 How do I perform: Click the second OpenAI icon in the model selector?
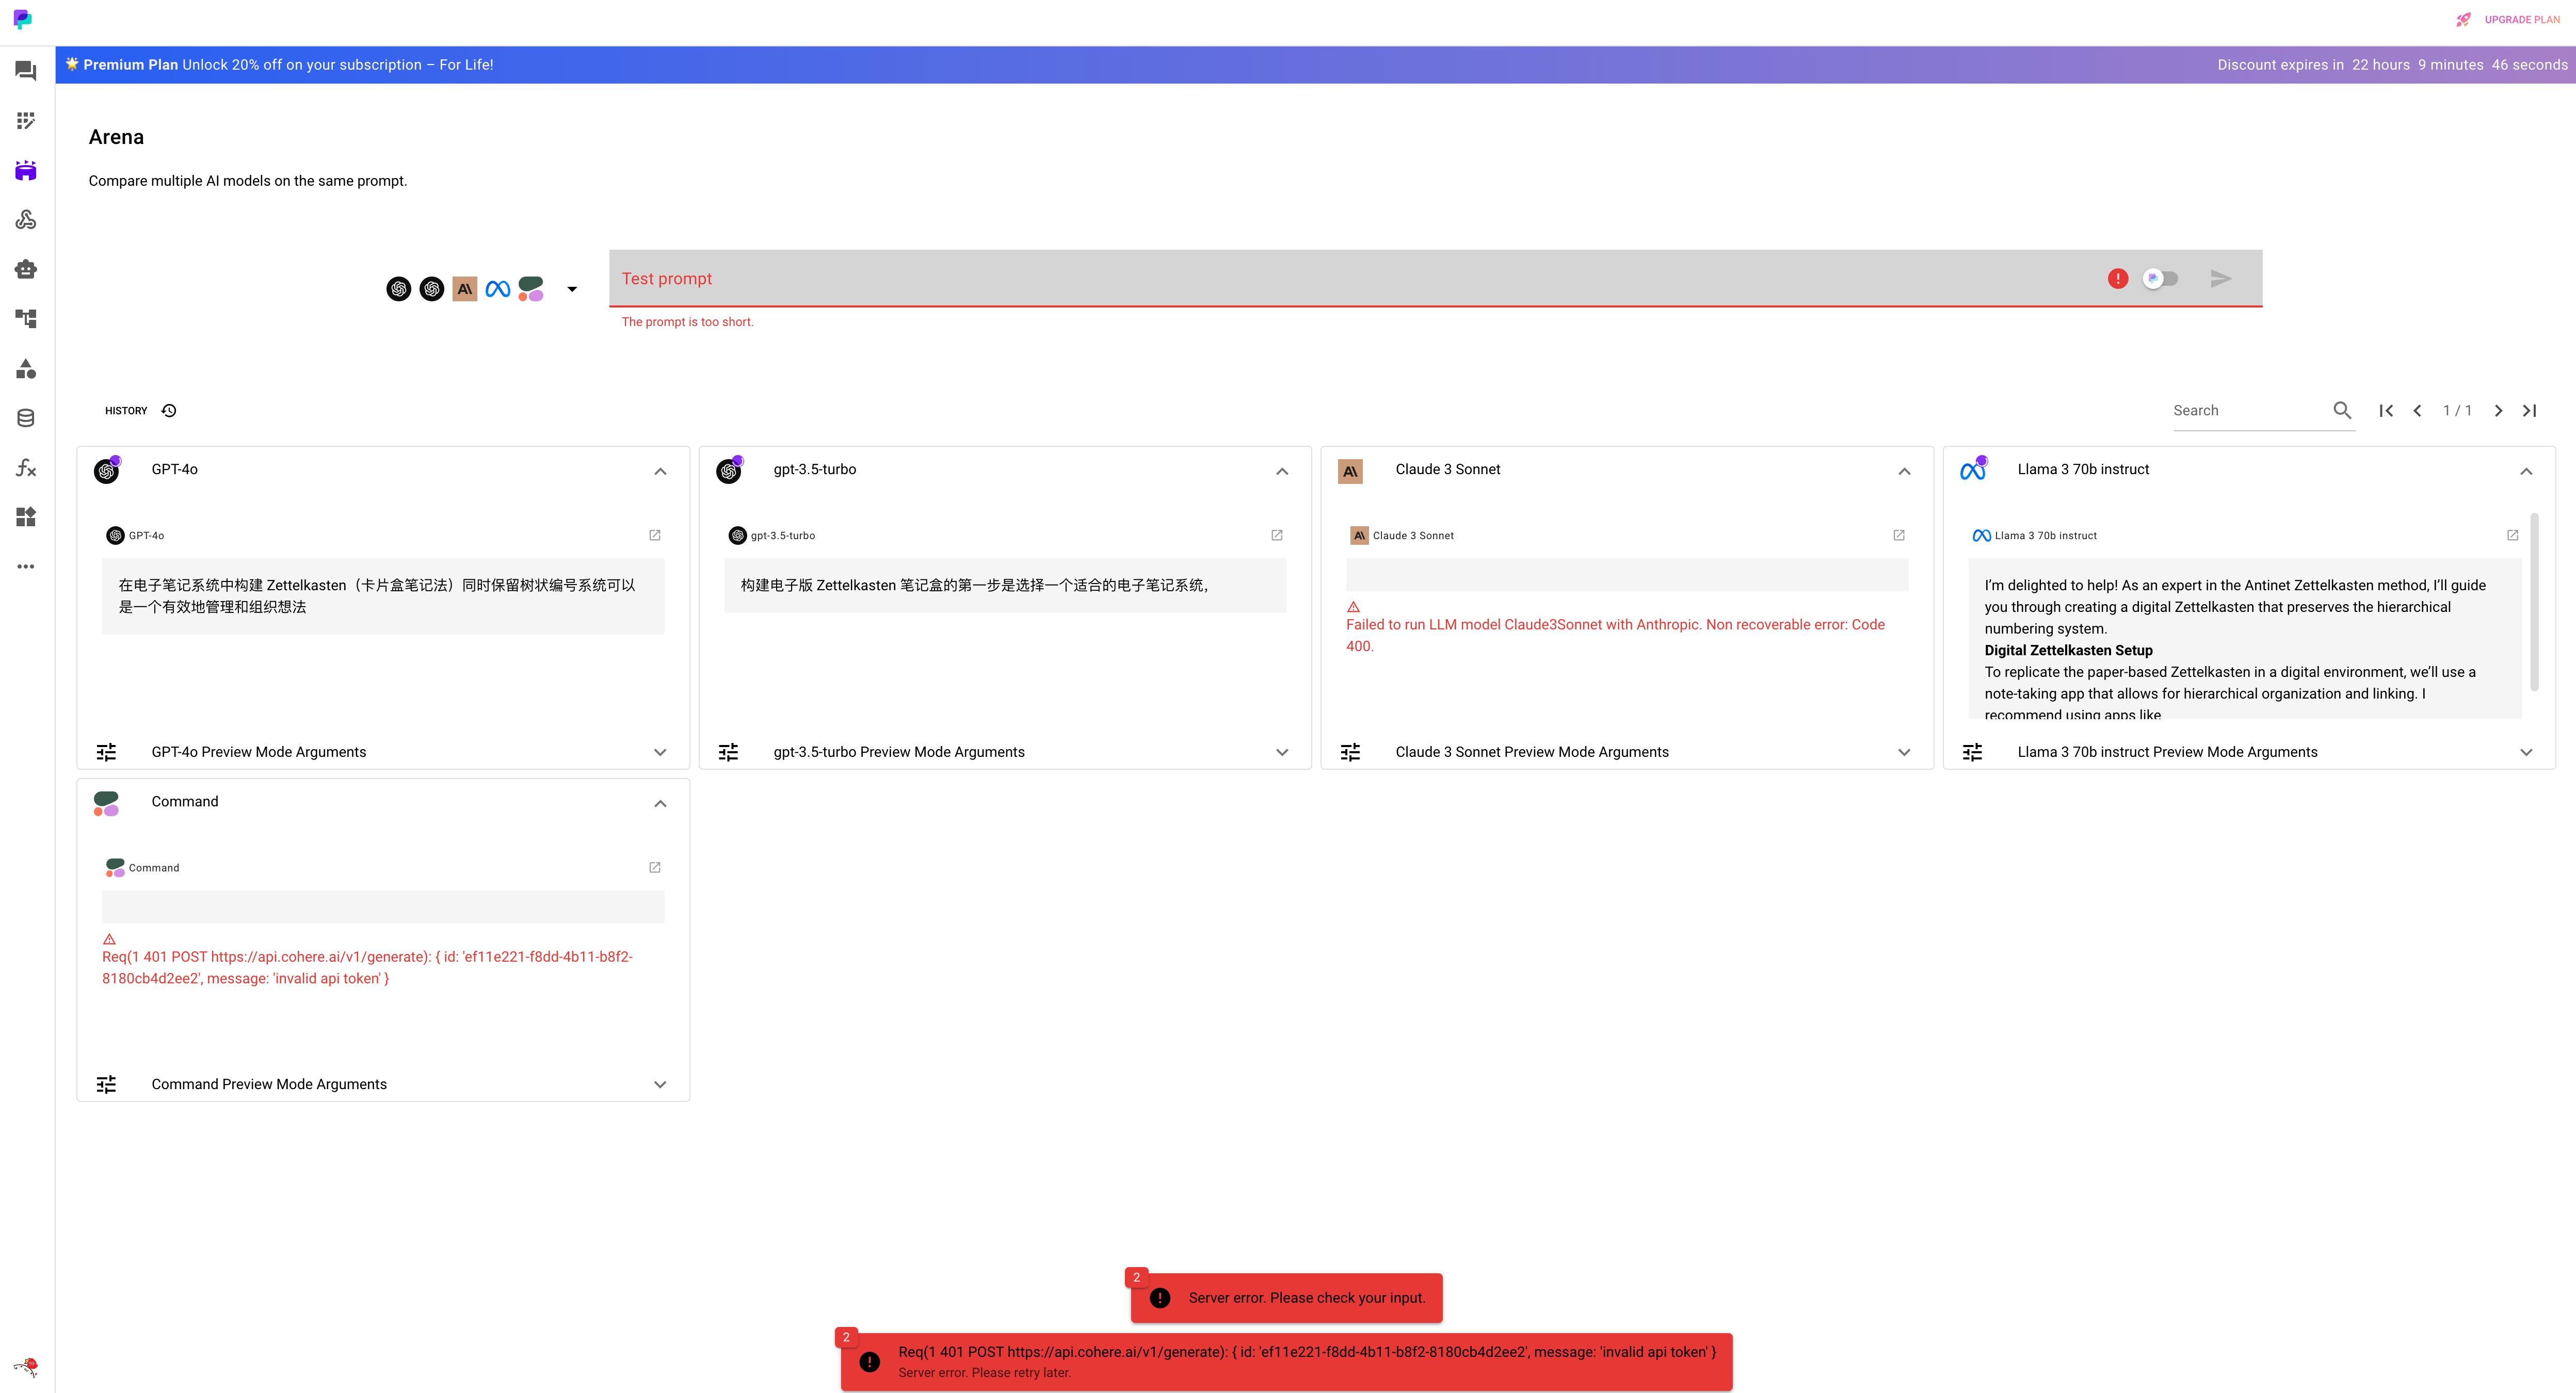432,289
